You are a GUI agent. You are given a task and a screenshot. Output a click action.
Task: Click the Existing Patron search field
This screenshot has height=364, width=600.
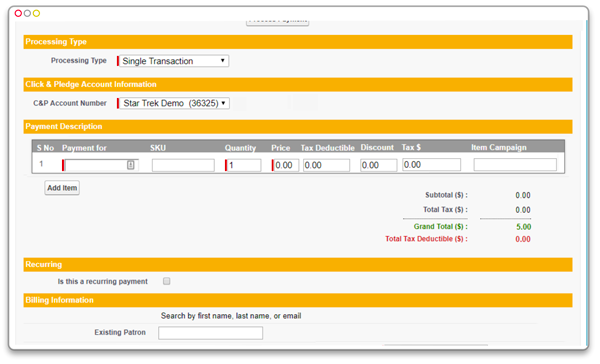tap(210, 333)
